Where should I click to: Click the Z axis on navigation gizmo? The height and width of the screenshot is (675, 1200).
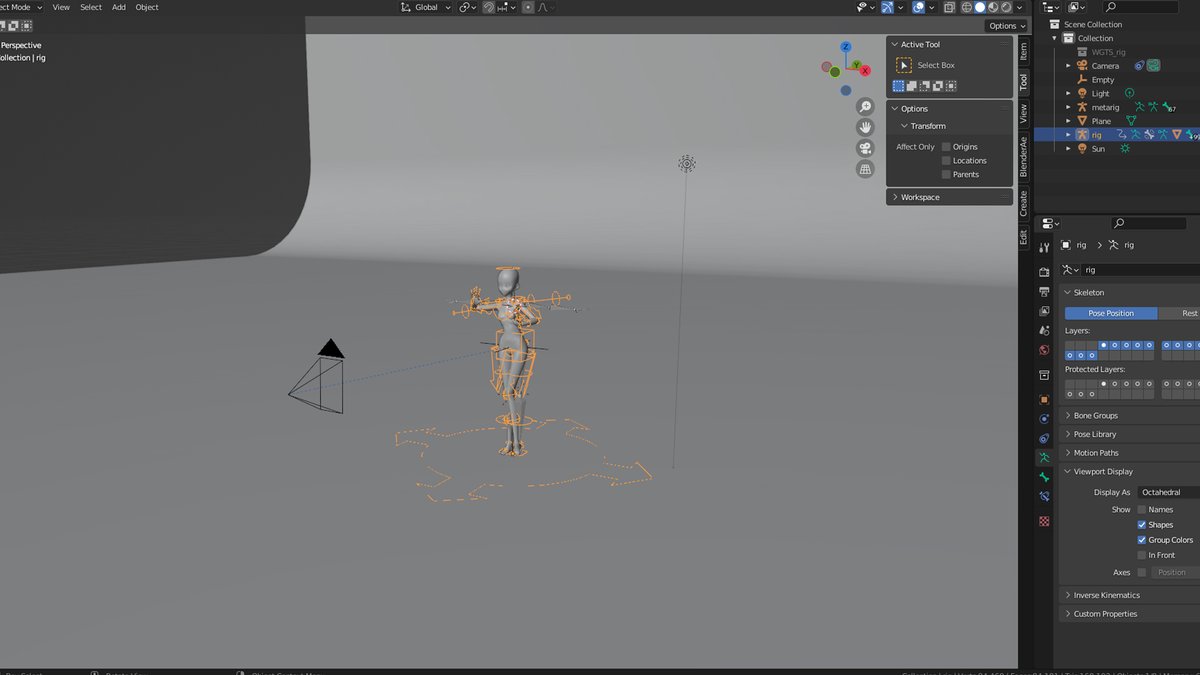[846, 47]
